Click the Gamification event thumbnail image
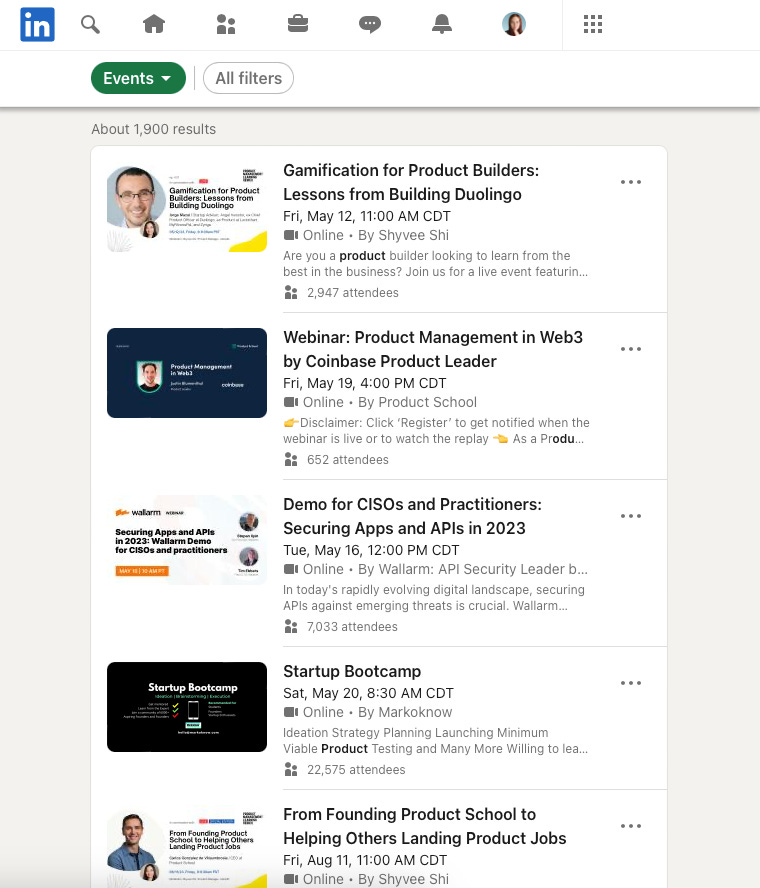This screenshot has width=760, height=888. [x=187, y=209]
